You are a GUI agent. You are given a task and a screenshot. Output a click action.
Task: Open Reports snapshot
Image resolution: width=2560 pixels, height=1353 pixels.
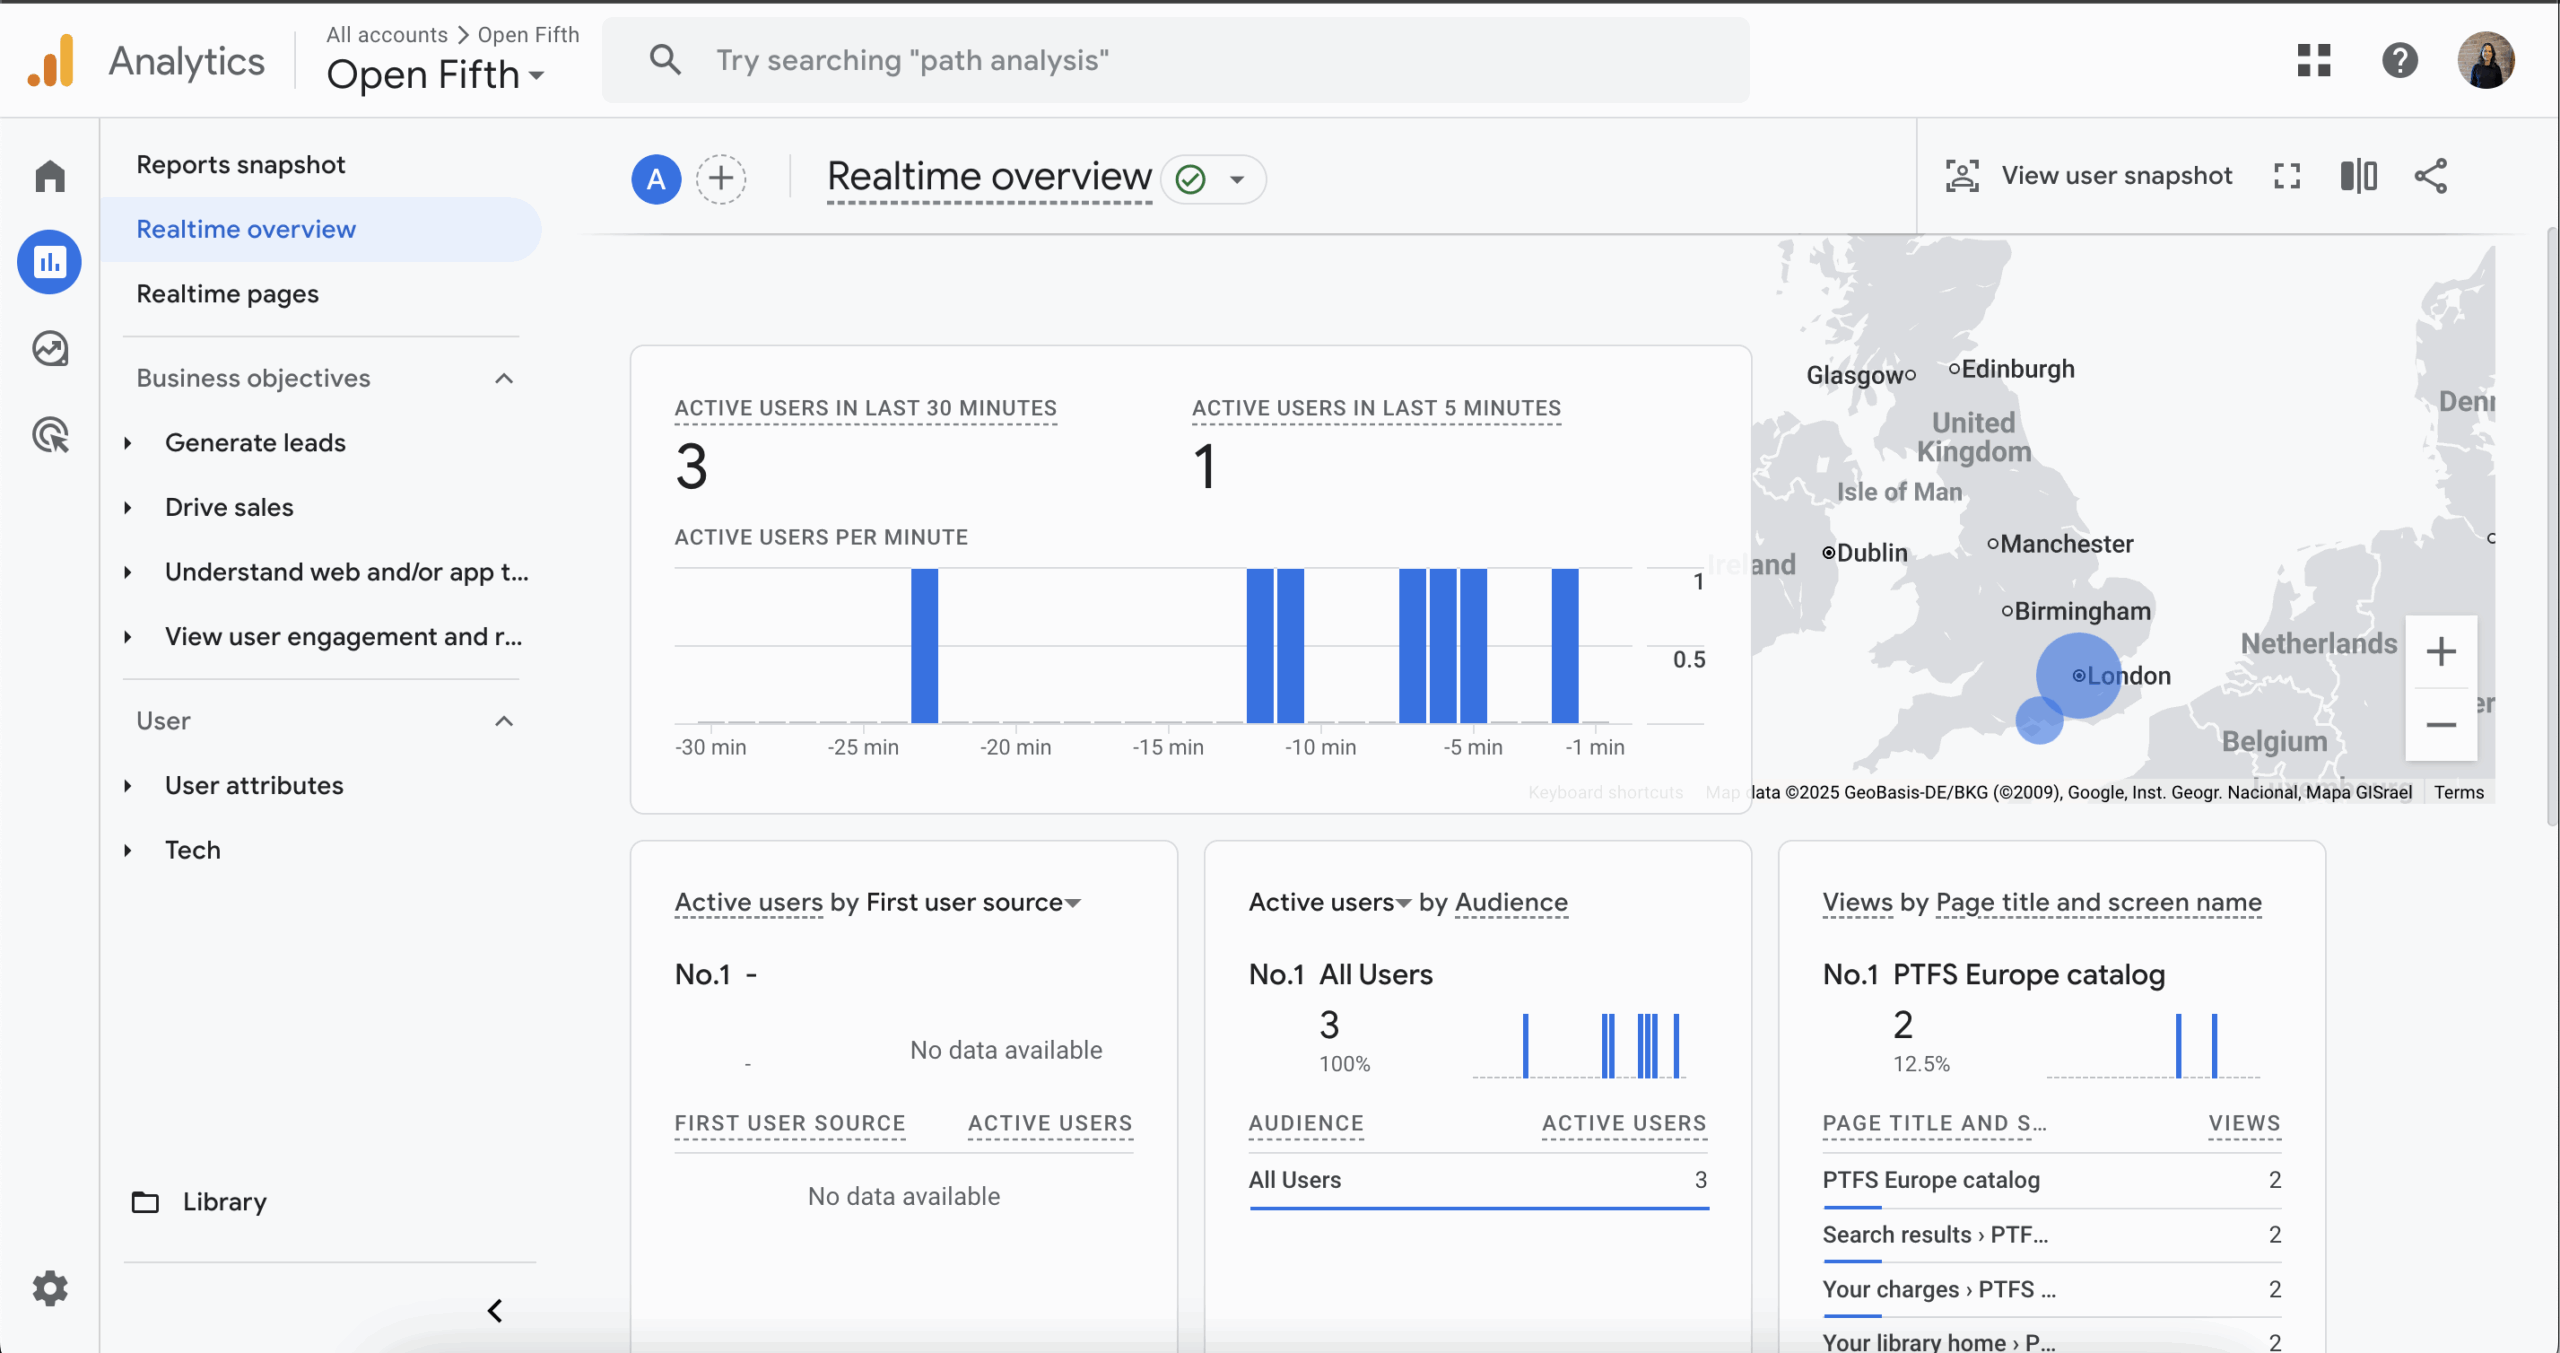[x=241, y=164]
